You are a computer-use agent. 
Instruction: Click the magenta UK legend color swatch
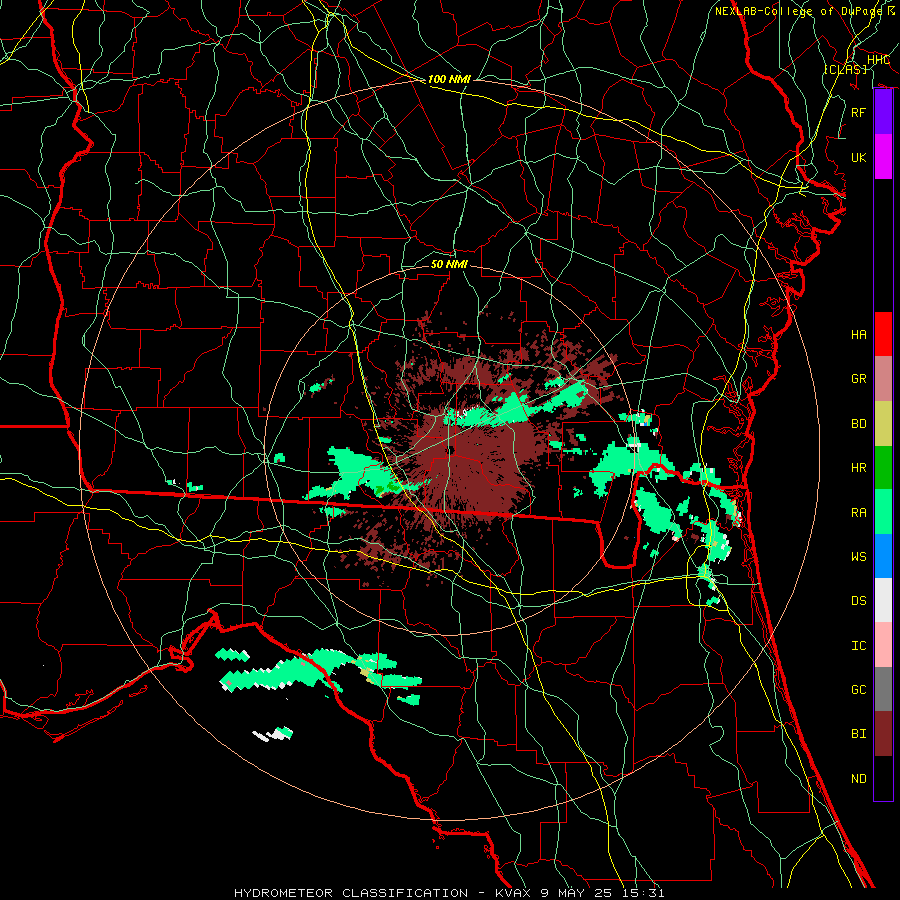tap(883, 157)
